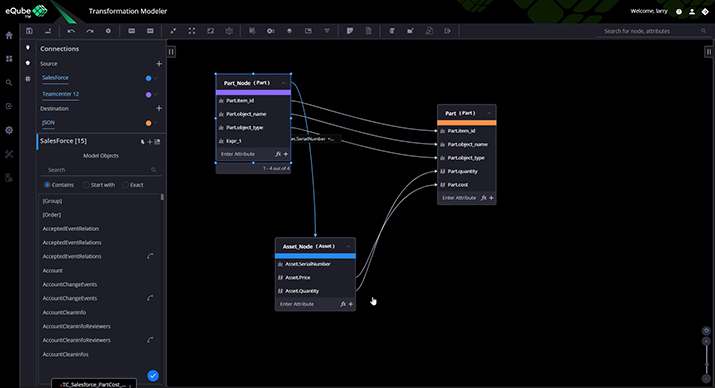Select the AccountCleanInfos model object
Viewport: 715px width, 388px height.
[66, 354]
